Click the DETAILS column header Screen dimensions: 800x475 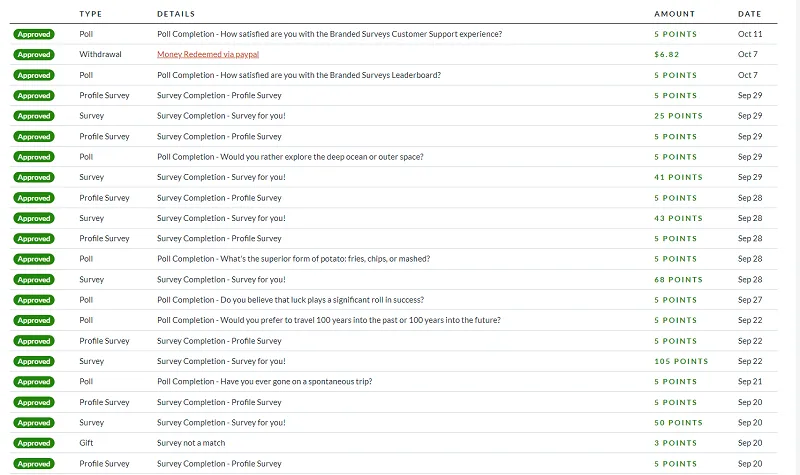176,14
